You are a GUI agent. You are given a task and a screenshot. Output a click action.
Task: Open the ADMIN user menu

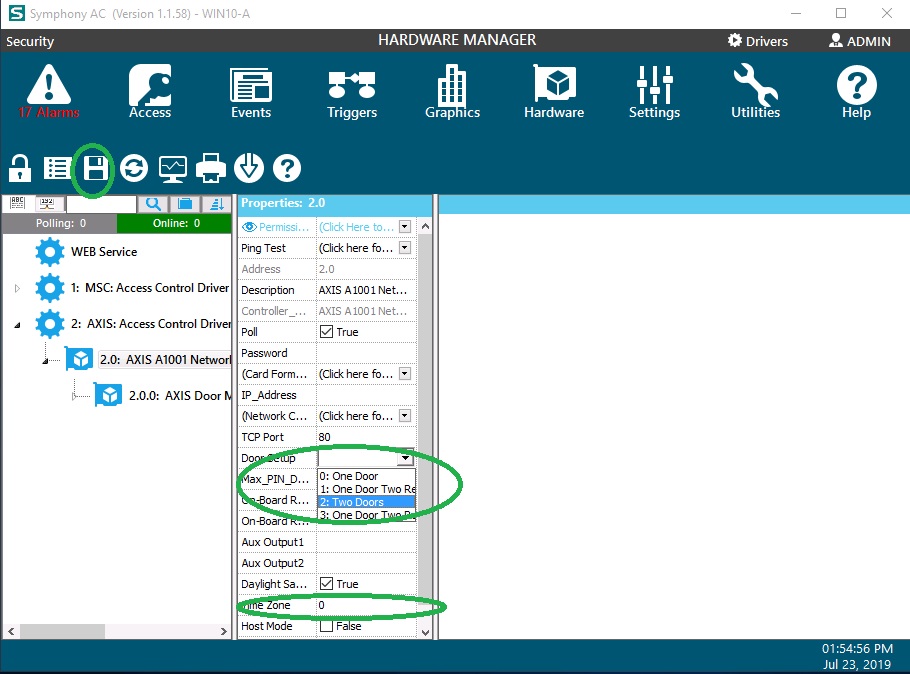tap(860, 41)
